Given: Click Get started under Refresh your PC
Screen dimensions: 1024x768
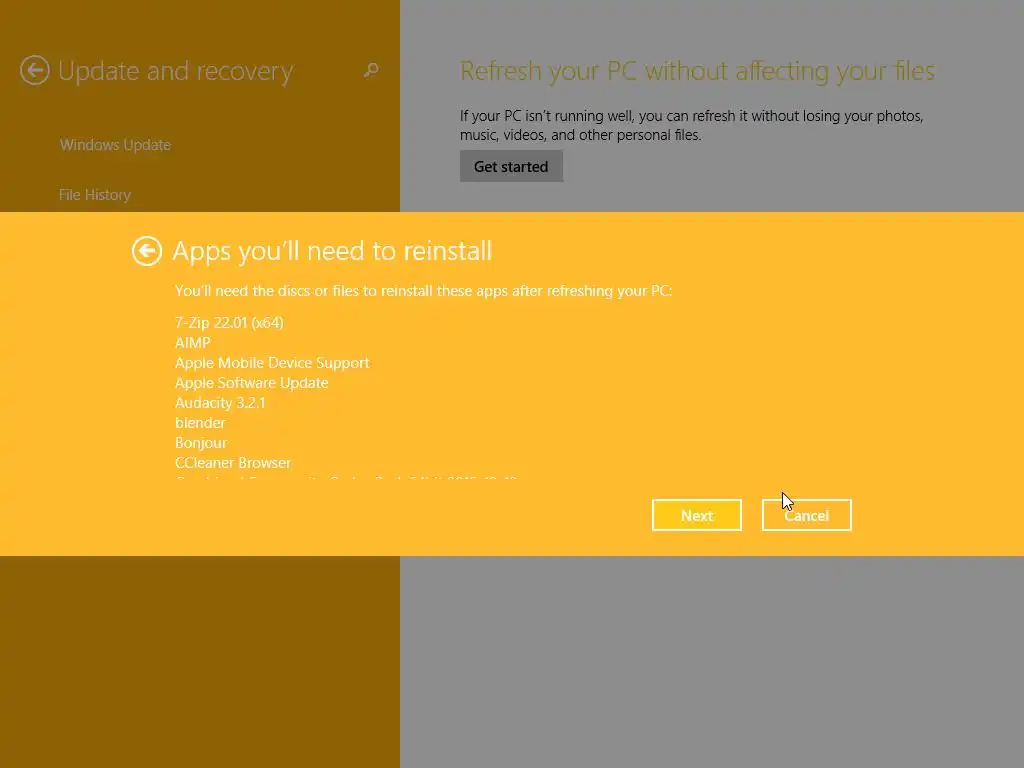Looking at the screenshot, I should [511, 167].
